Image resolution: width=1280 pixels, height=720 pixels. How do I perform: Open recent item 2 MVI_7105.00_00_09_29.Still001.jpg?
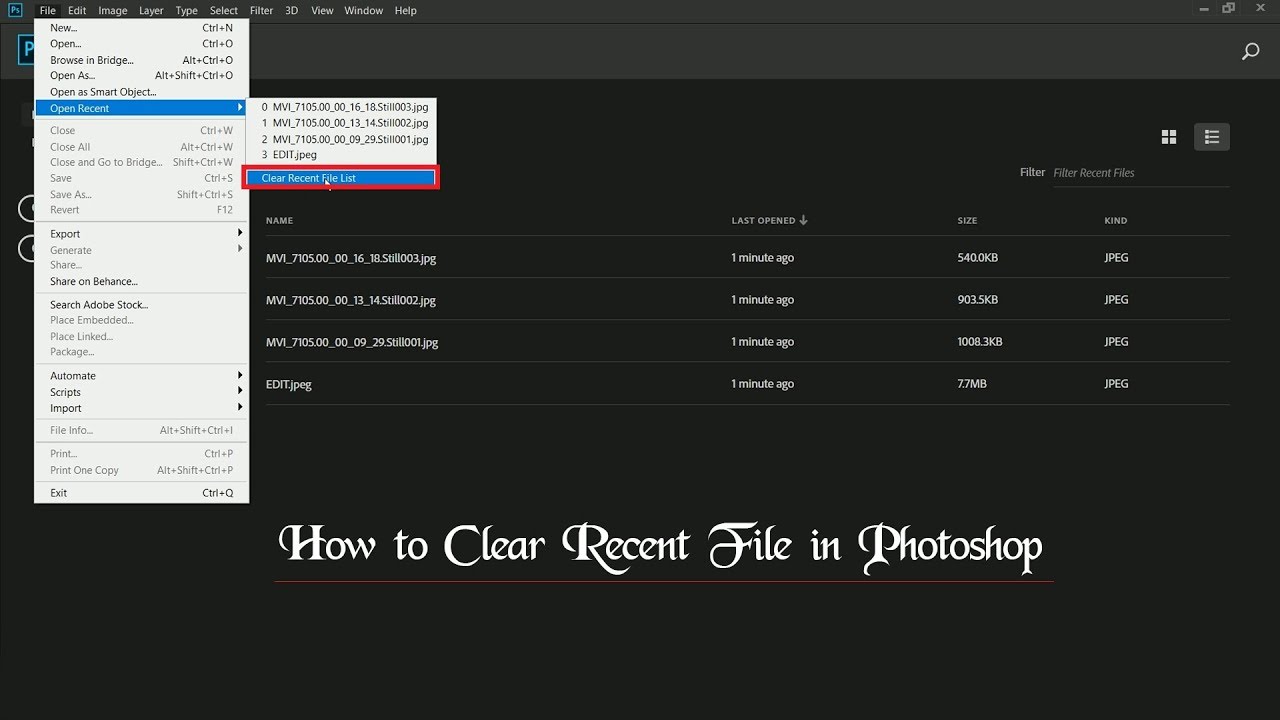(340, 139)
